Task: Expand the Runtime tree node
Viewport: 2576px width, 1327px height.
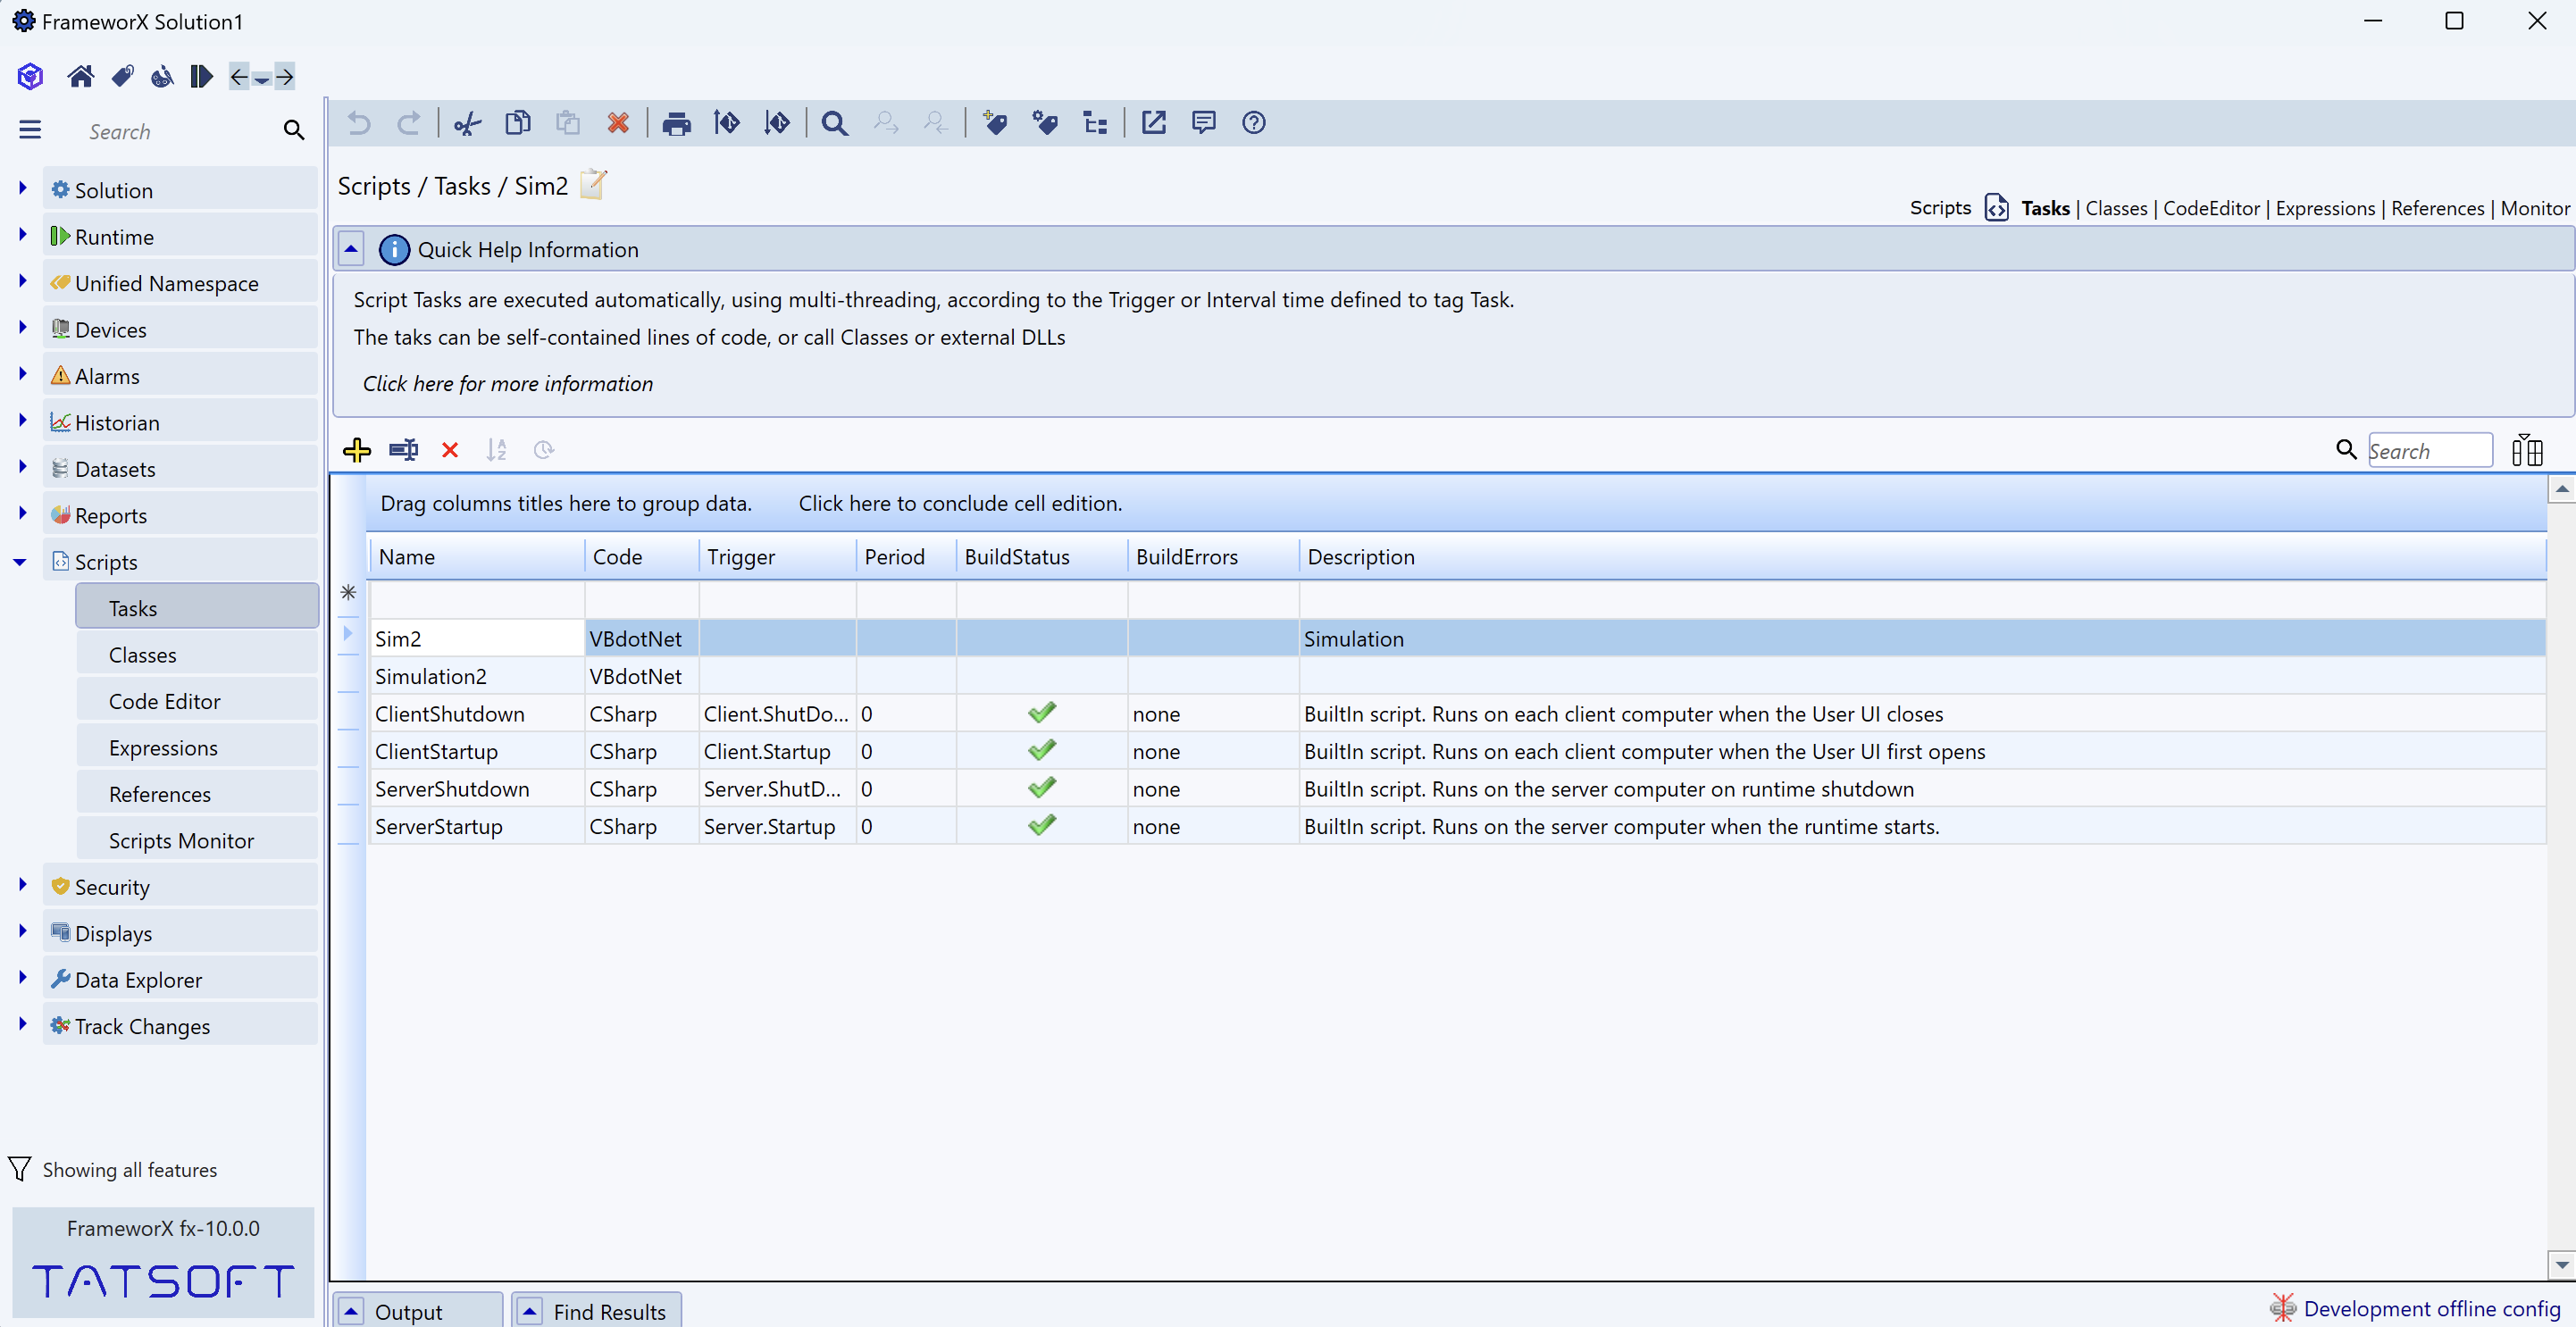Action: coord(22,235)
